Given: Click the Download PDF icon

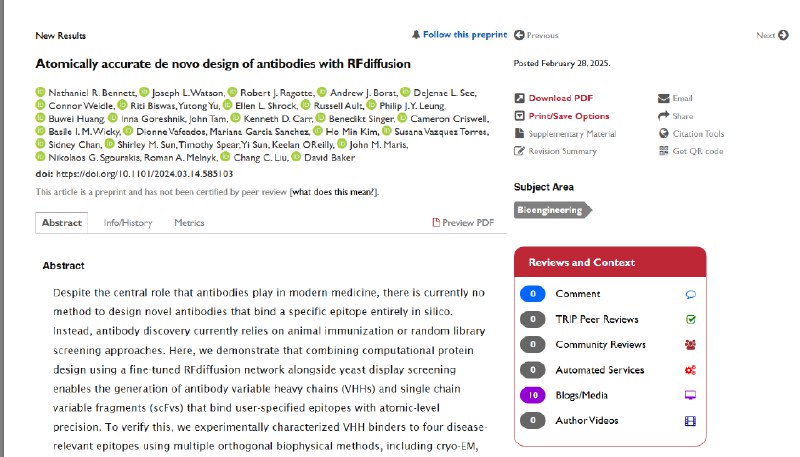Looking at the screenshot, I should coord(519,98).
